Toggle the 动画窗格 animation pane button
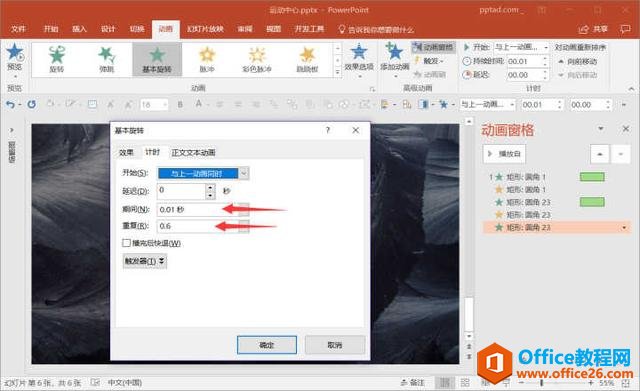 click(433, 48)
